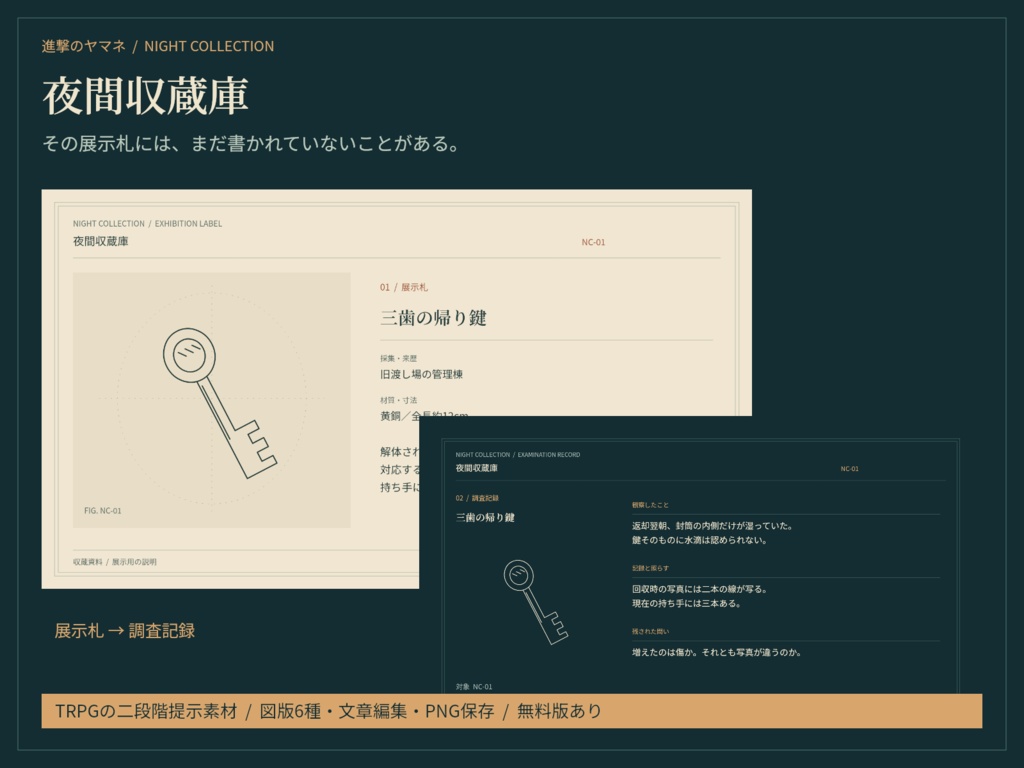Click the line '回収時の写真には二本の線が写る。'

(699, 589)
